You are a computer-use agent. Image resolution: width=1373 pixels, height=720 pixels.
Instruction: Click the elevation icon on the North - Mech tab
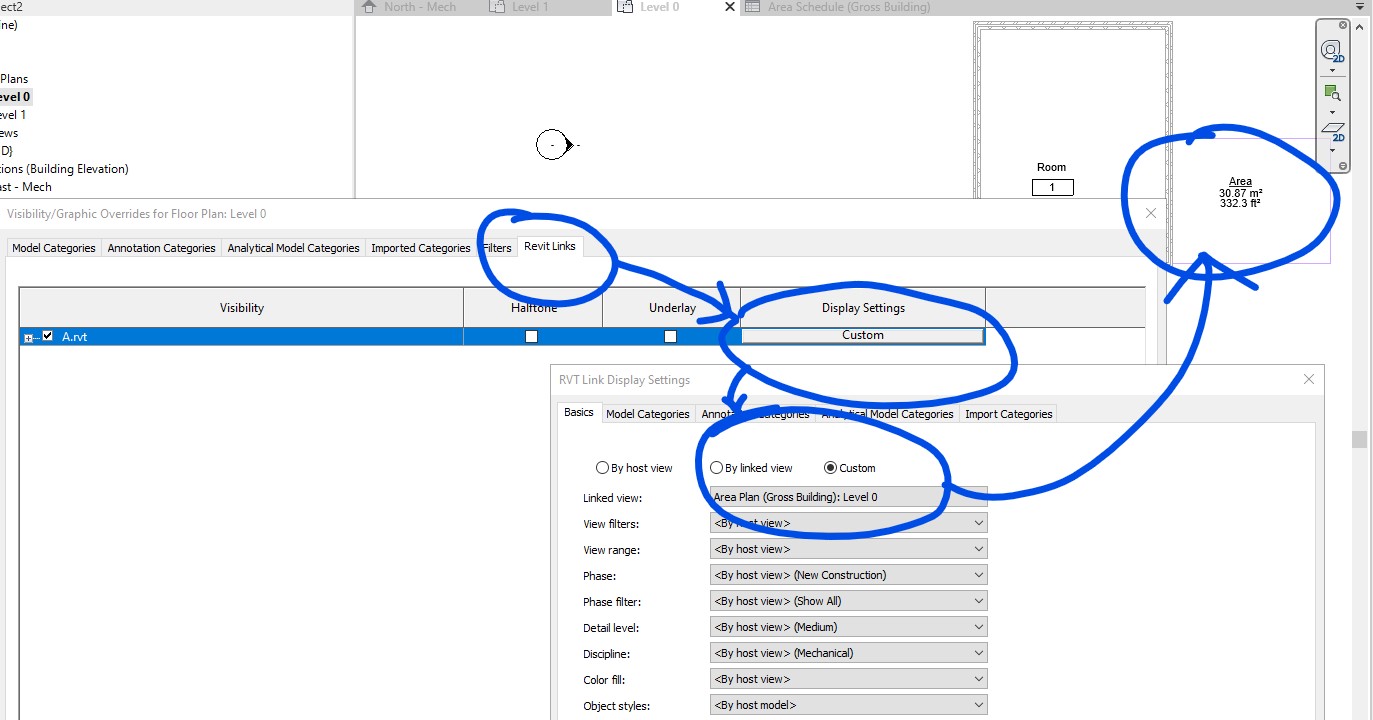click(370, 6)
